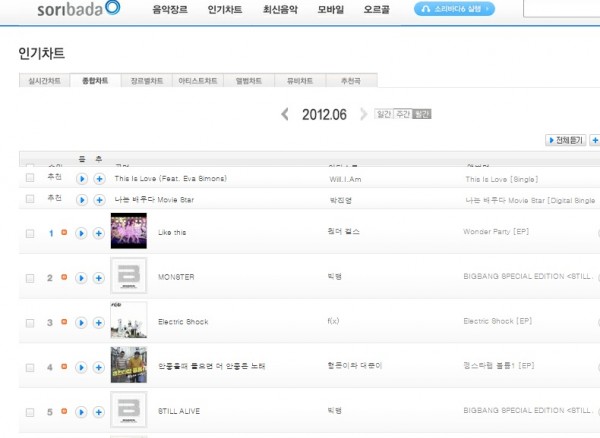Image resolution: width=600 pixels, height=438 pixels.
Task: Switch to 앨범차트 tab
Action: click(249, 81)
